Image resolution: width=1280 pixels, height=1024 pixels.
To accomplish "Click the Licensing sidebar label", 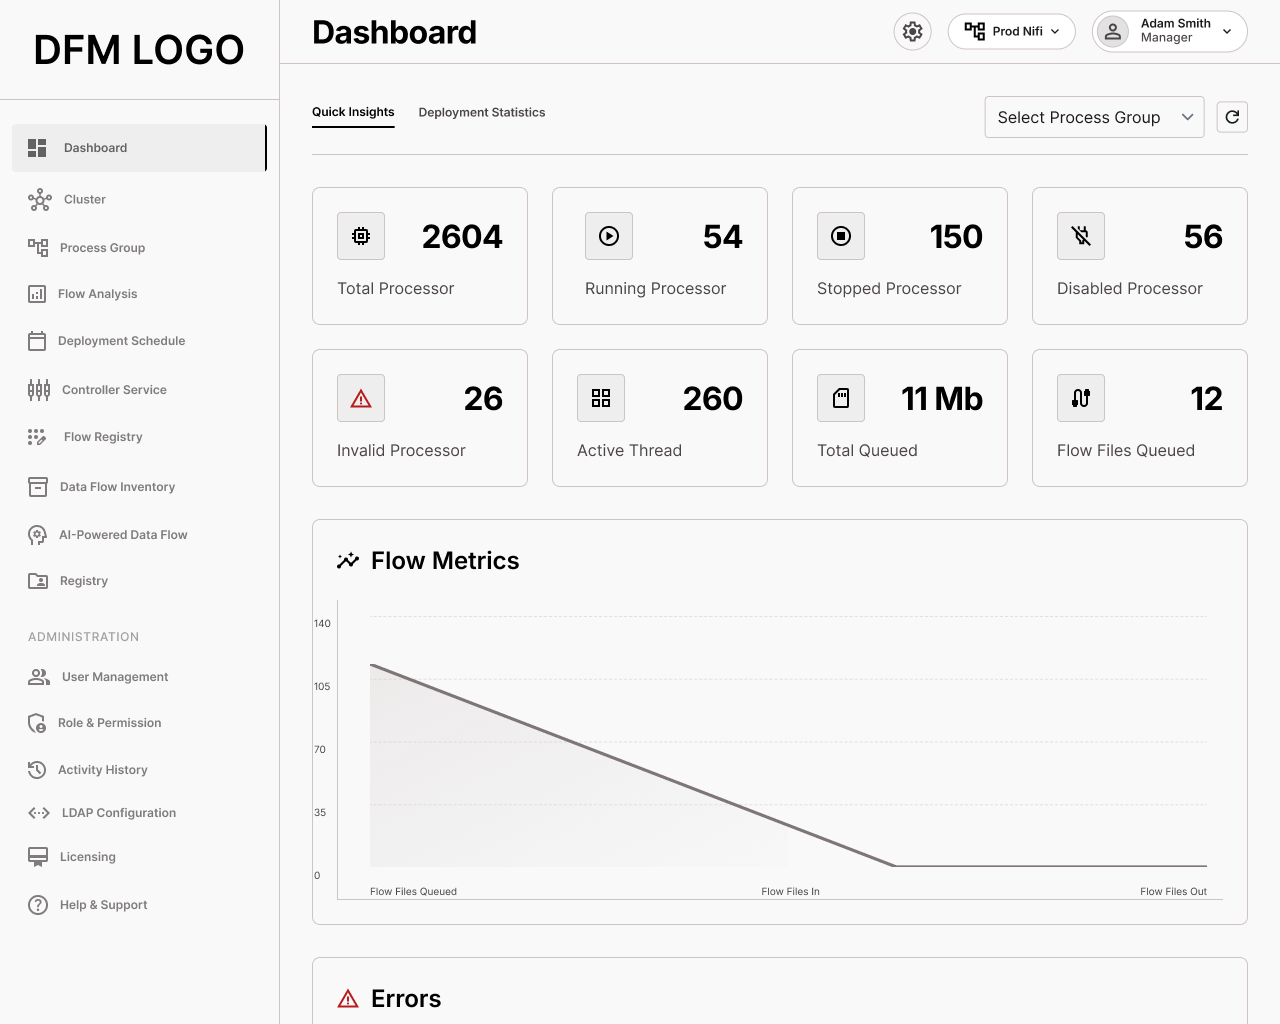I will pos(88,857).
